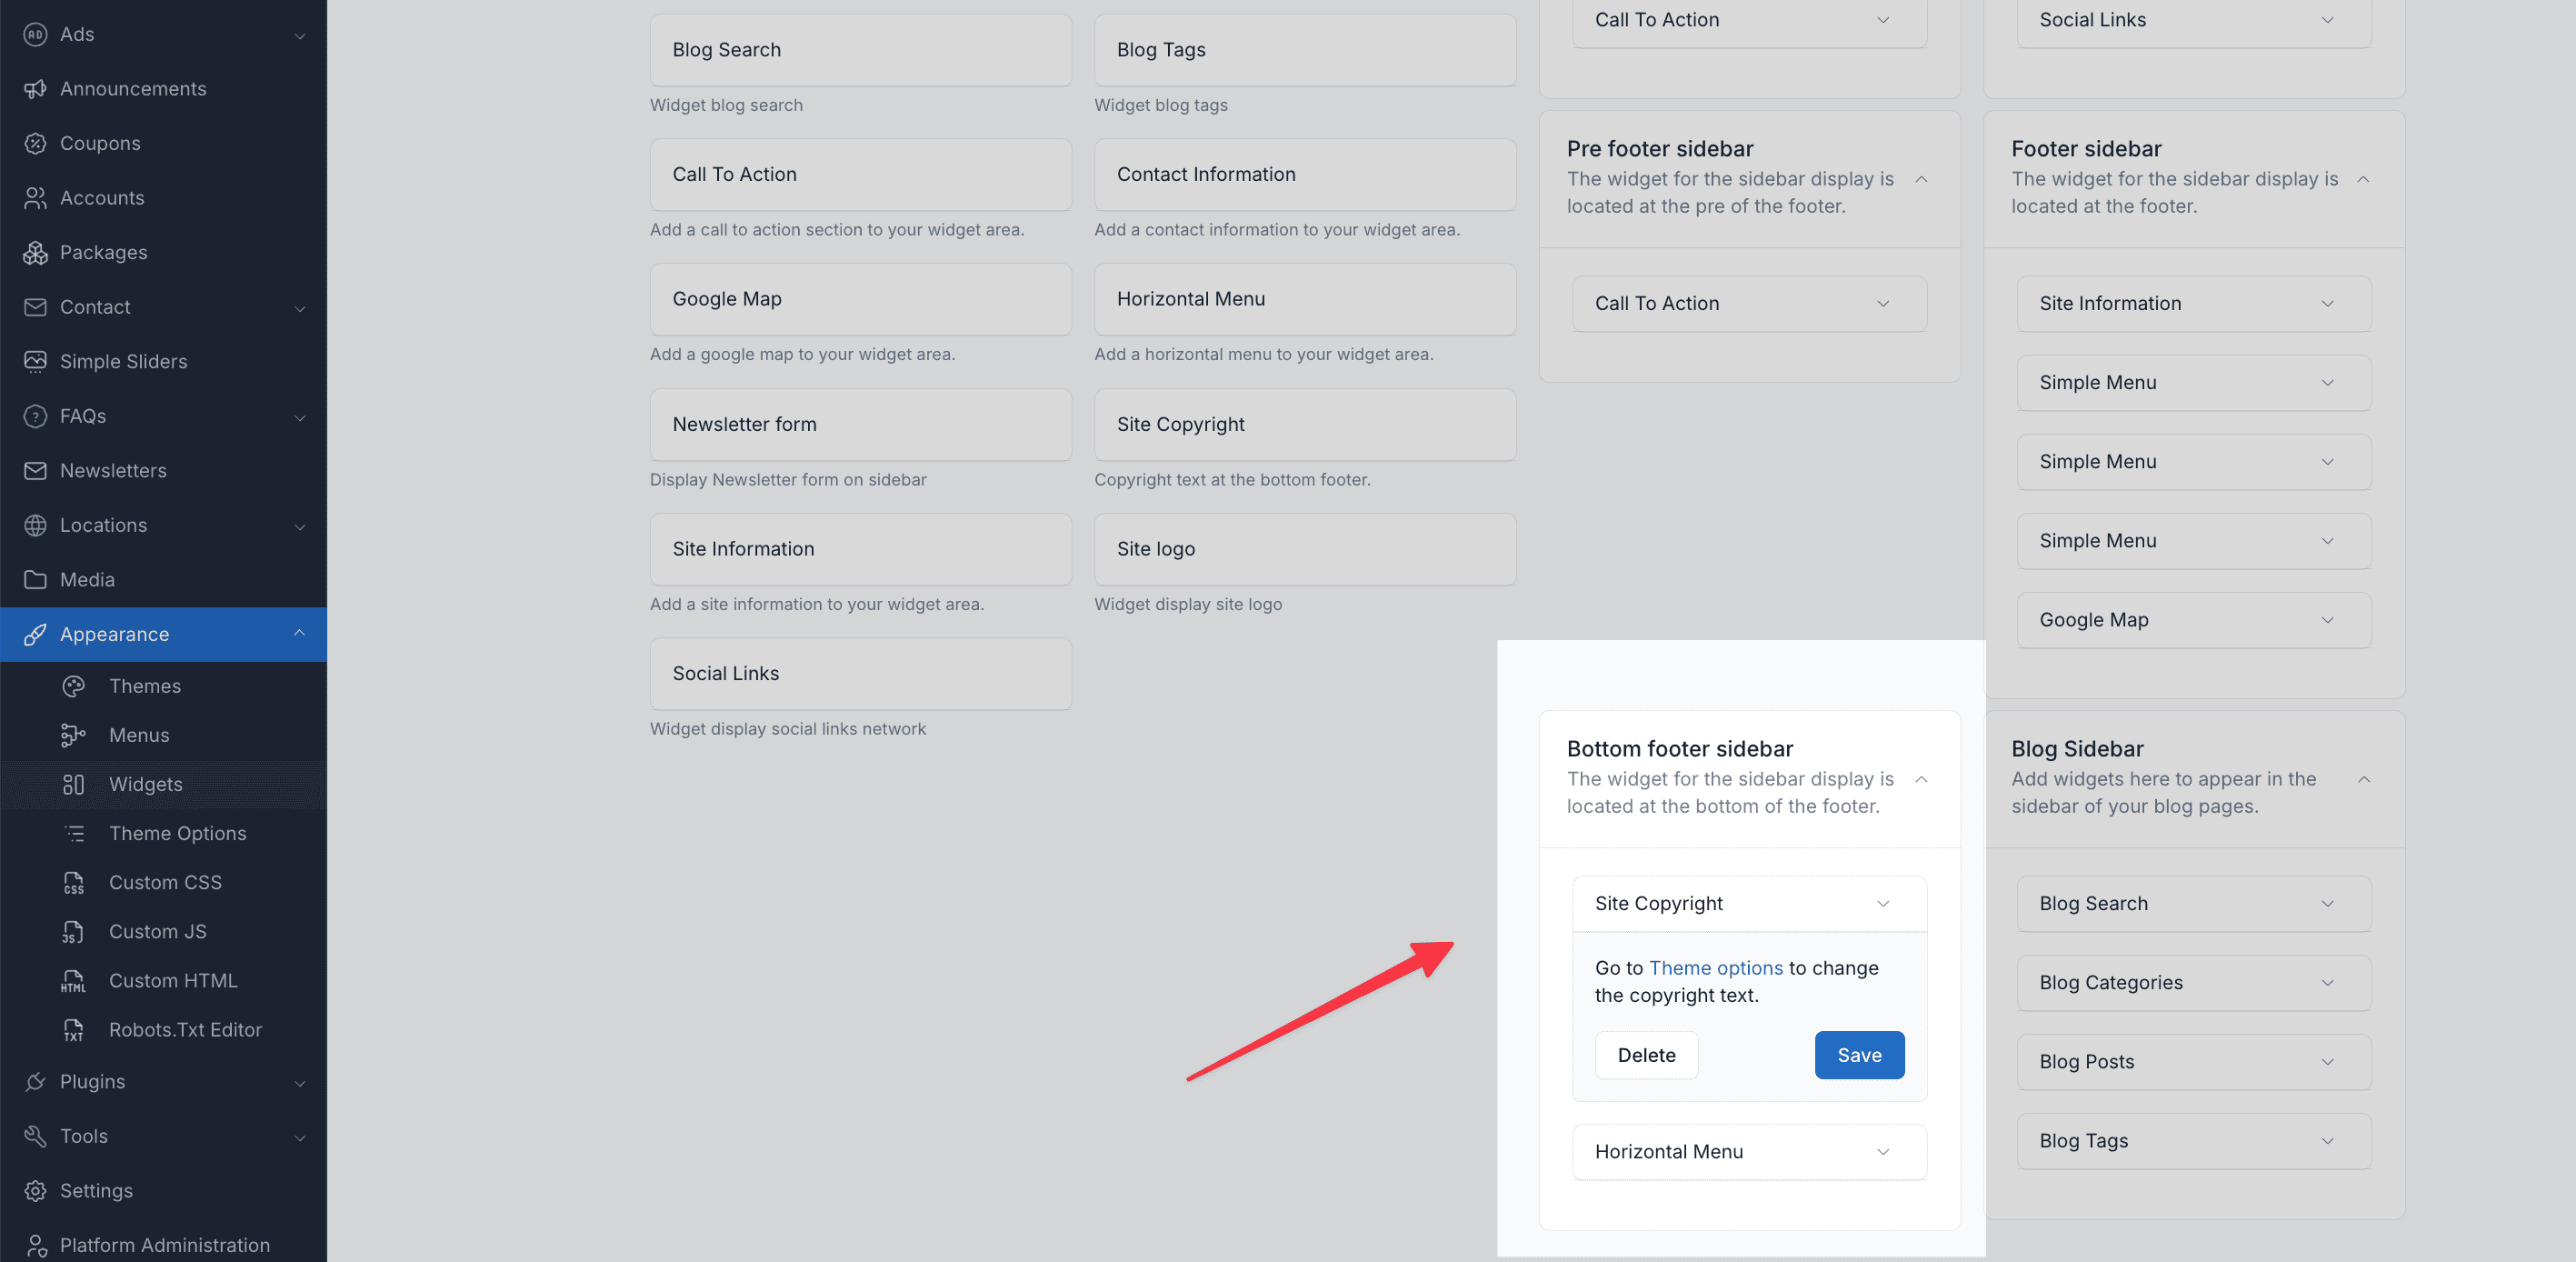
Task: Collapse the Pre footer sidebar panel
Action: (x=1921, y=179)
